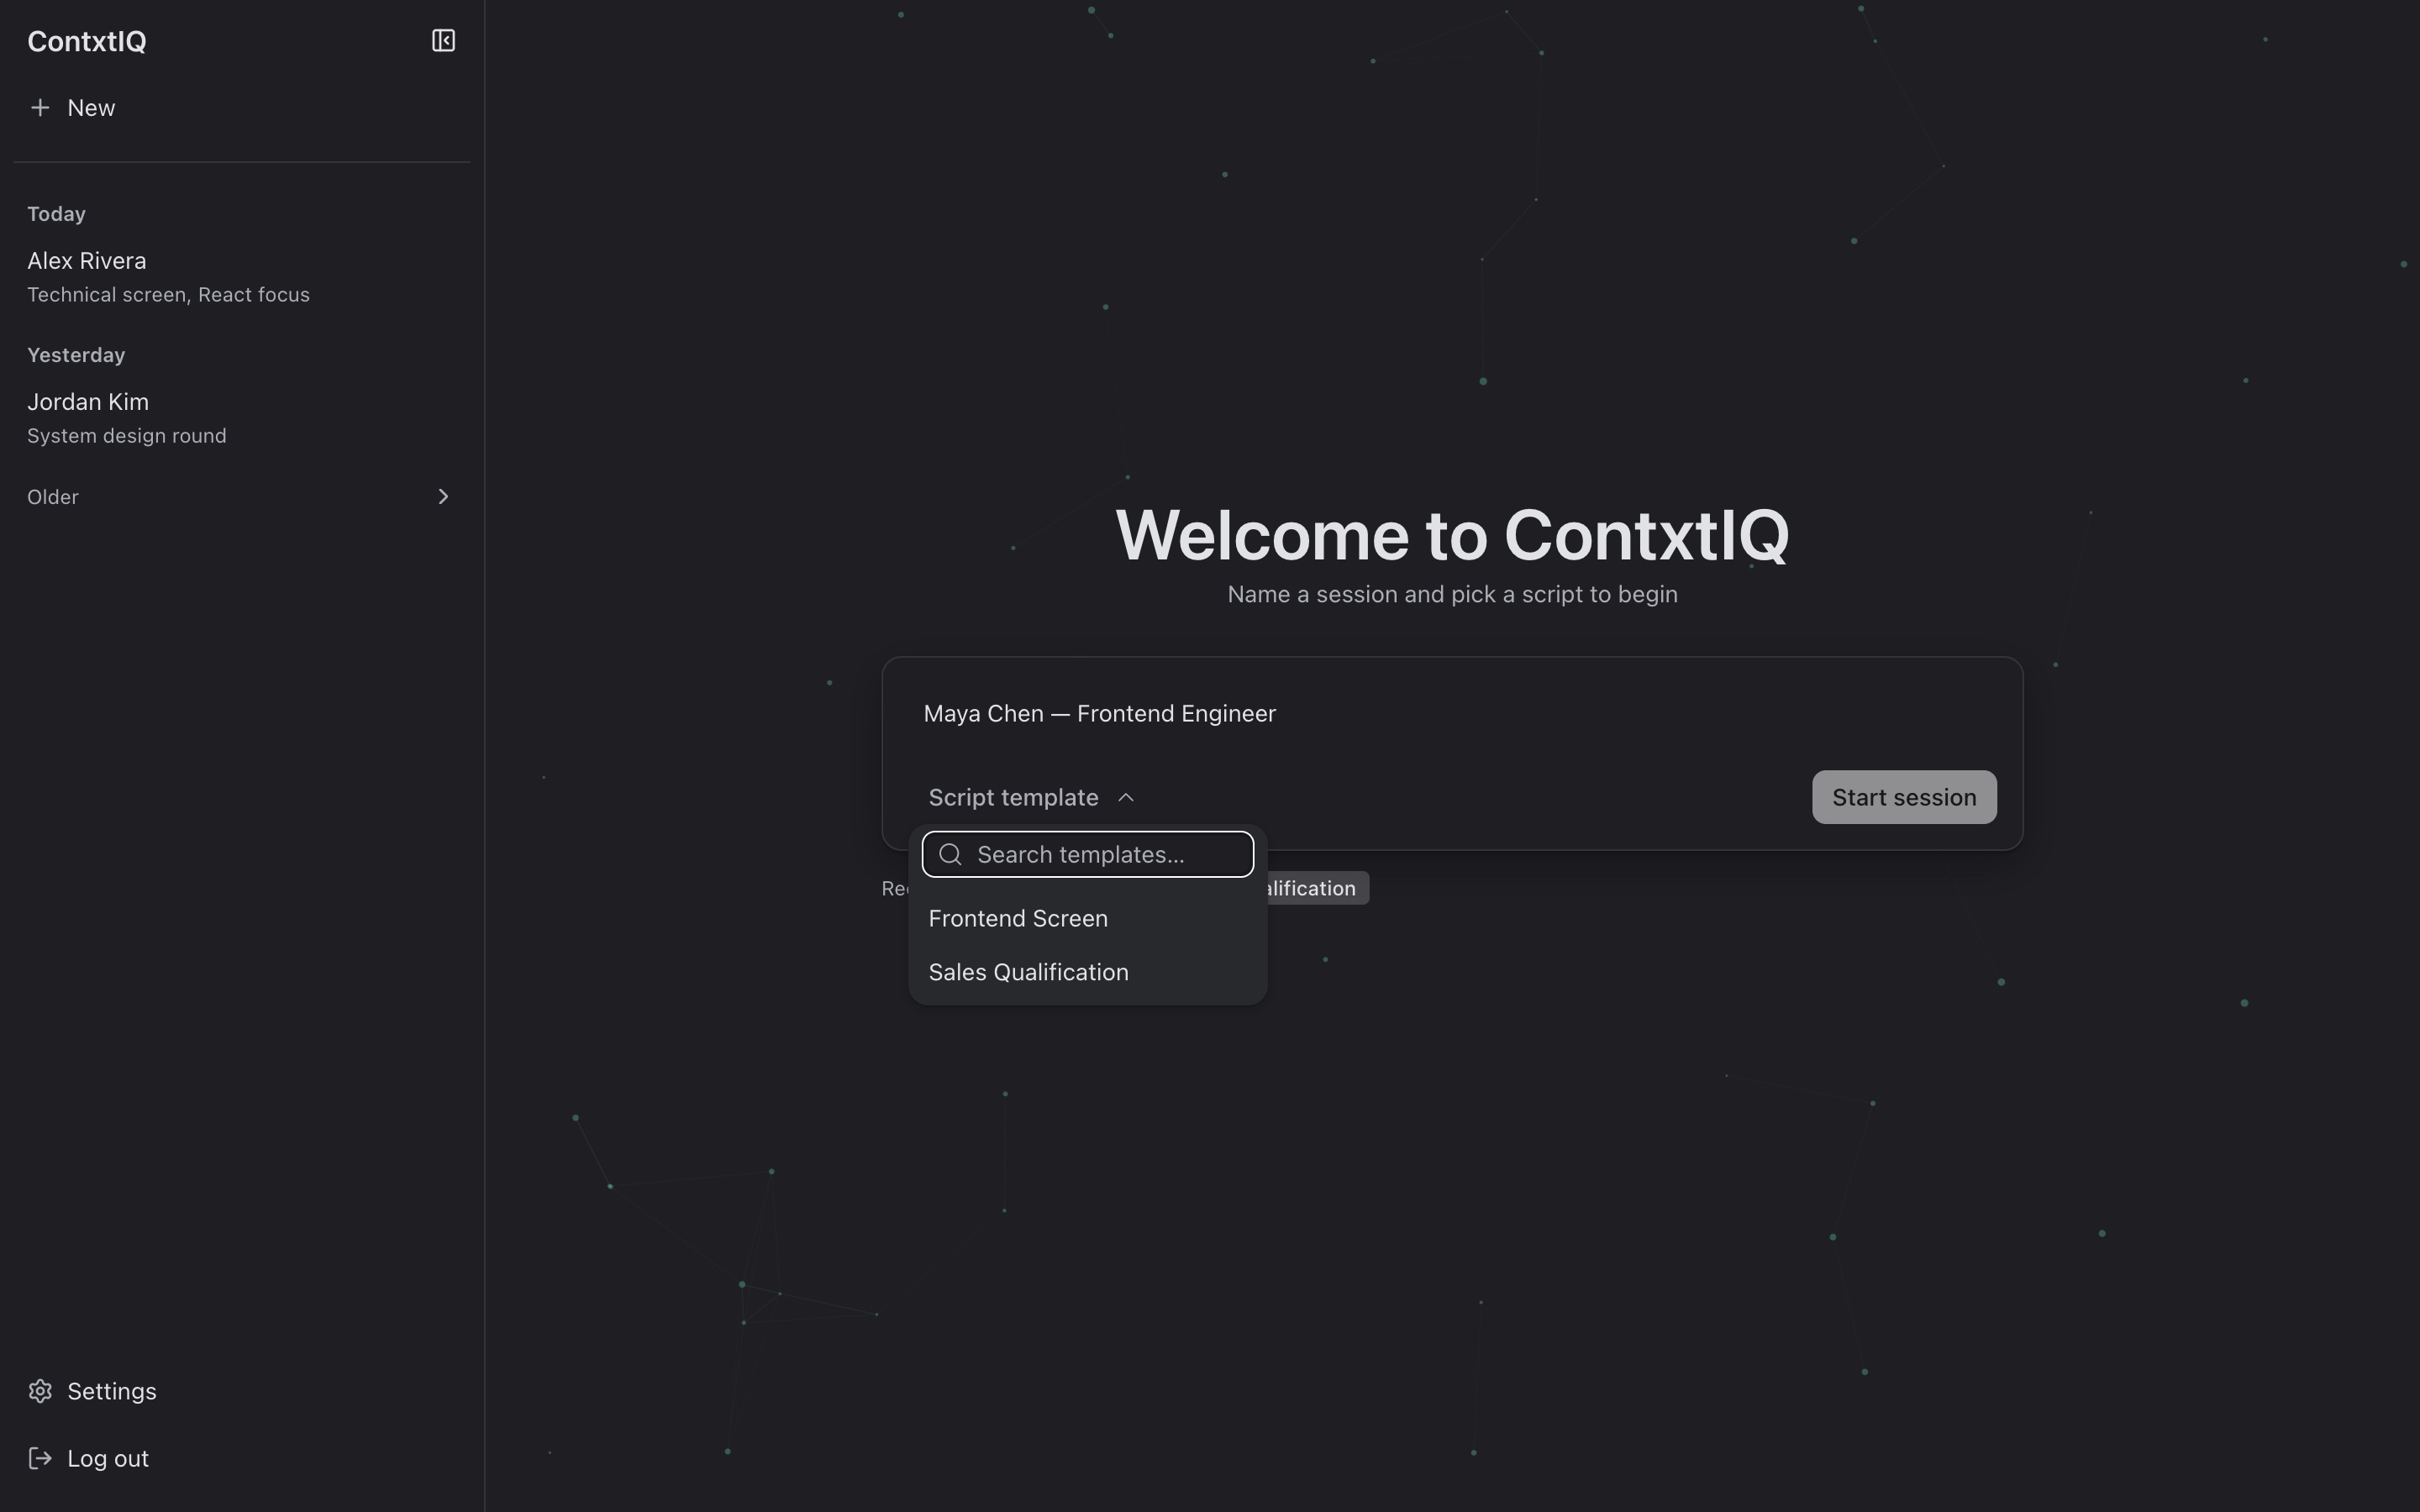Click 'Technical screen, React focus' subtitle
Viewport: 2420px width, 1512px height.
(x=168, y=295)
